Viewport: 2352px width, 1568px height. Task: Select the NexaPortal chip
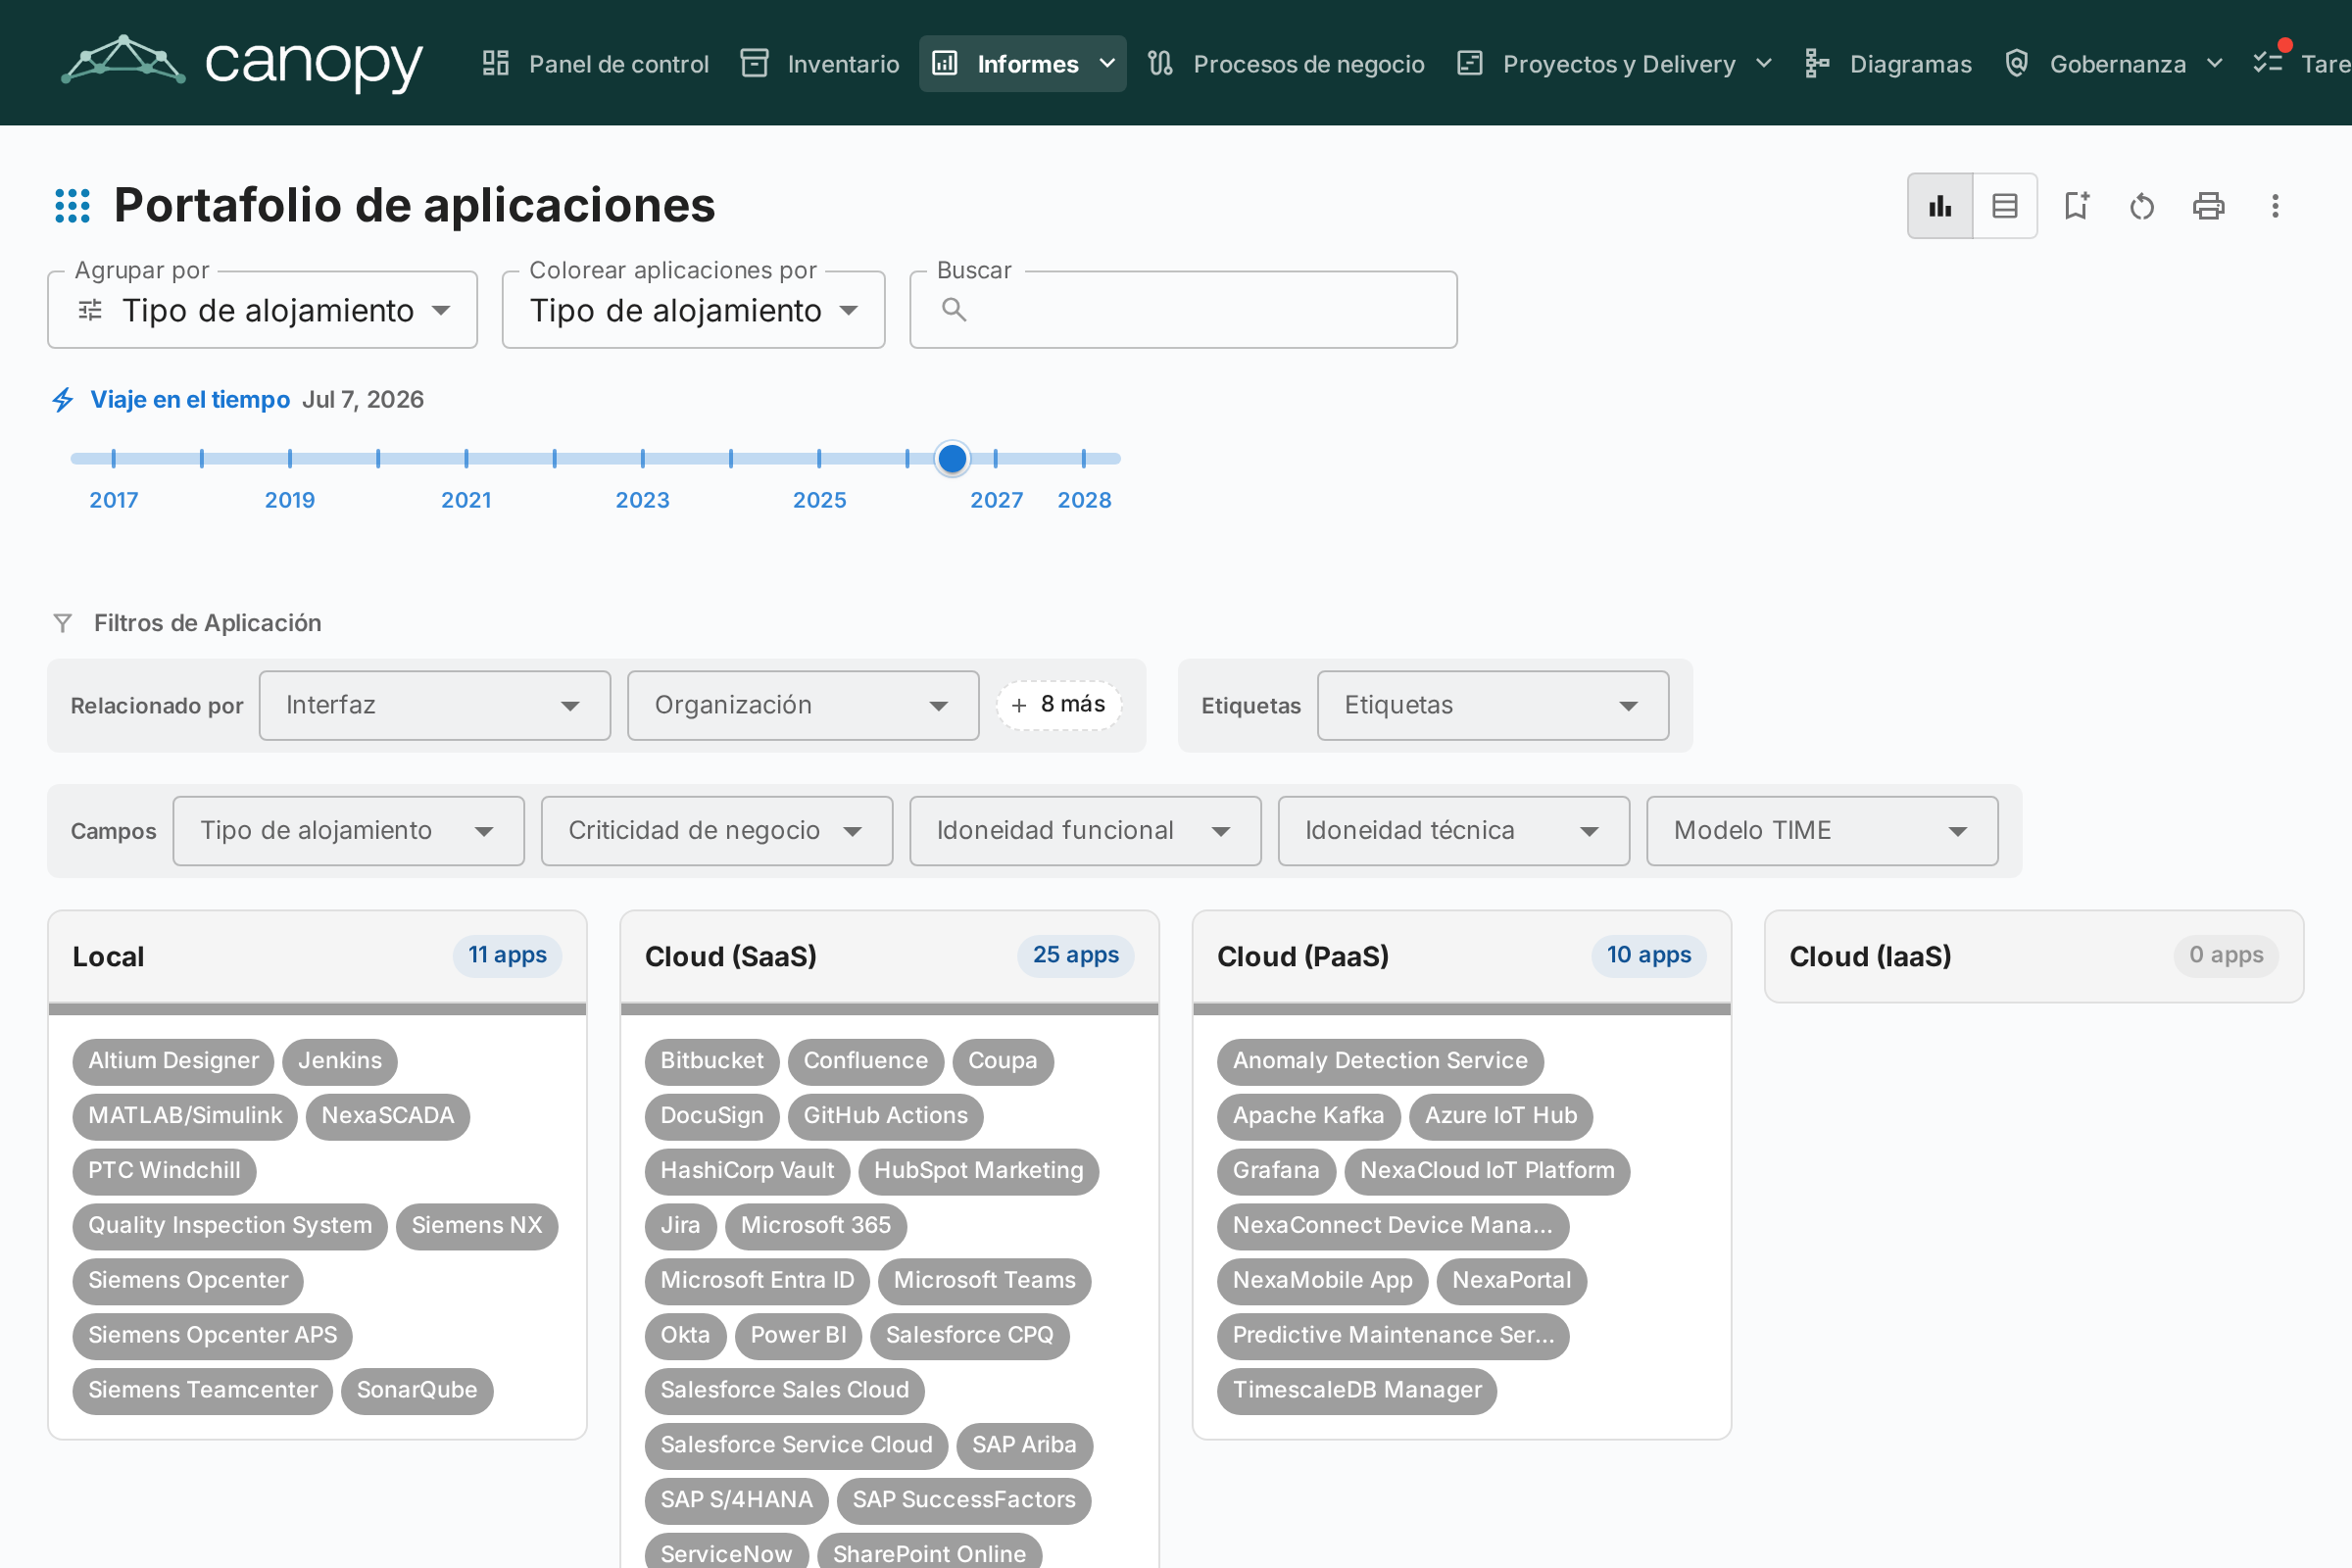(1512, 1281)
